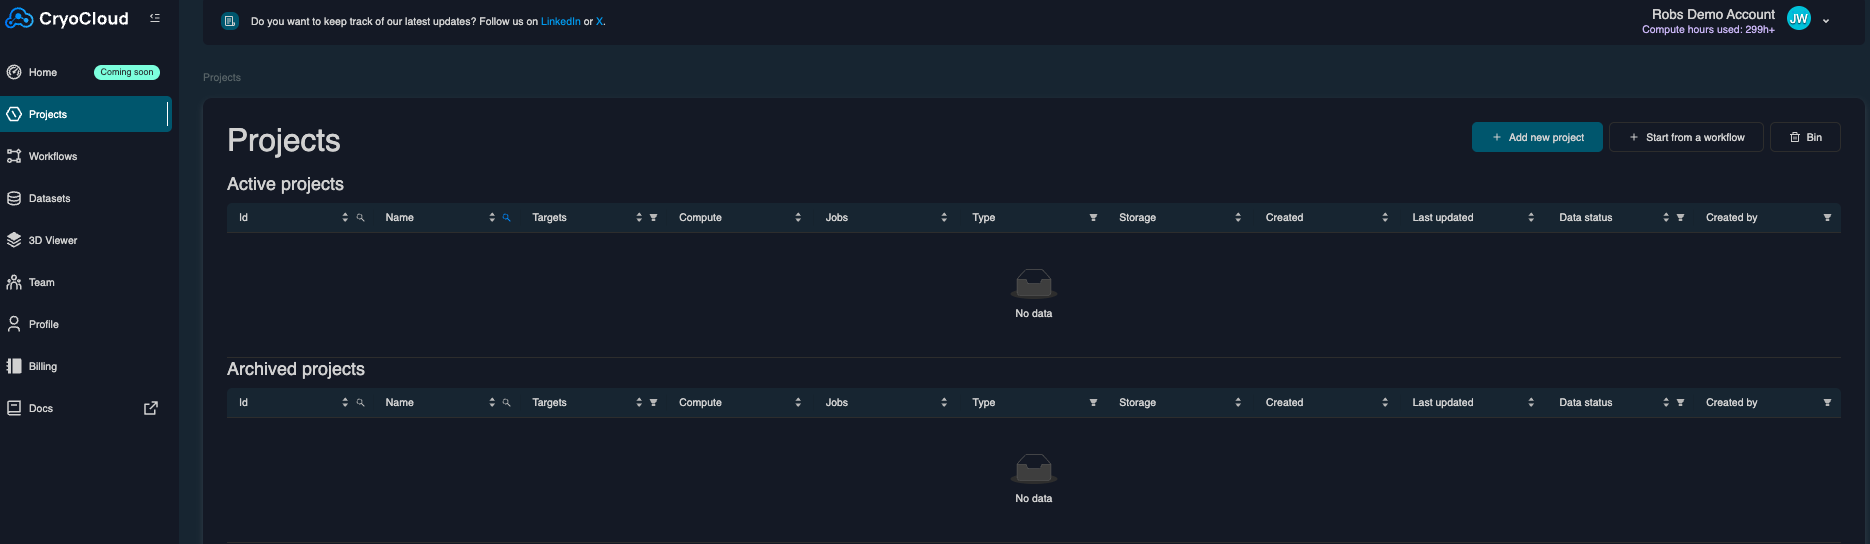Expand the account dropdown chevron

1826,21
